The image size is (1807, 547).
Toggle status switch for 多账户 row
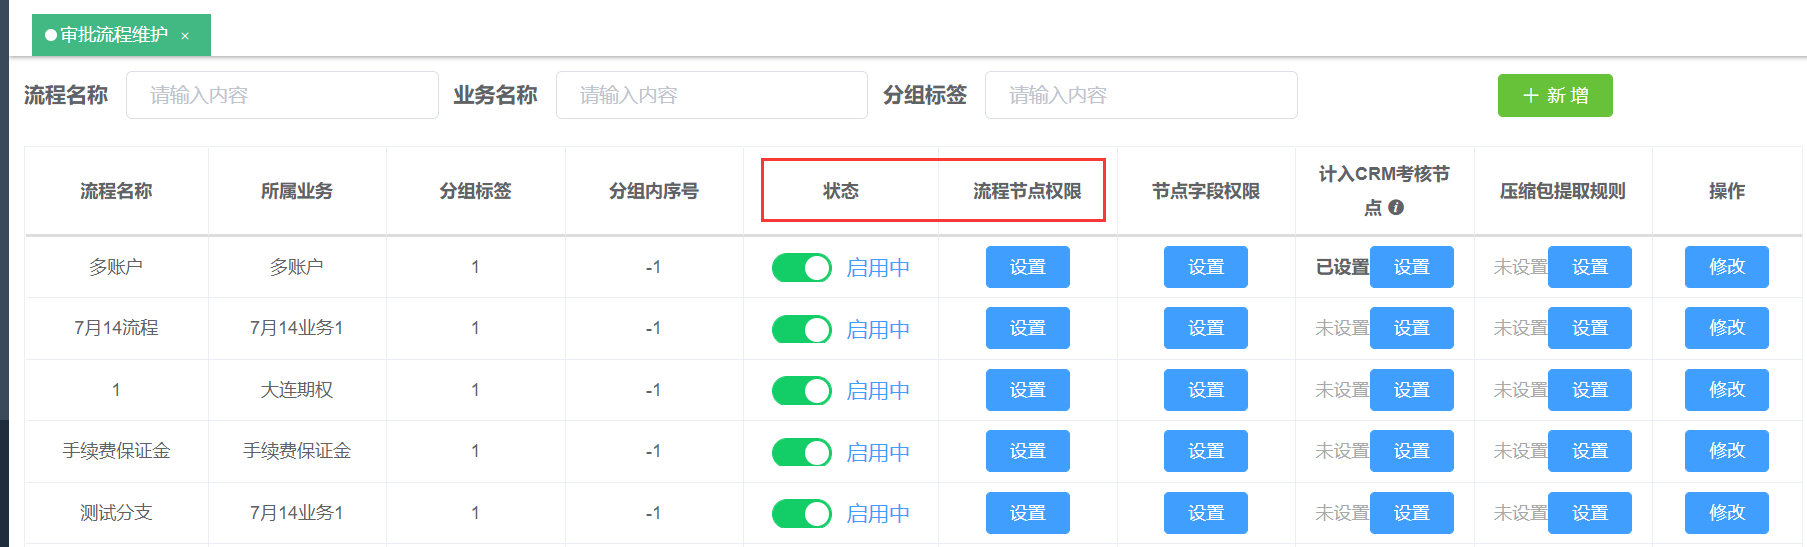802,267
